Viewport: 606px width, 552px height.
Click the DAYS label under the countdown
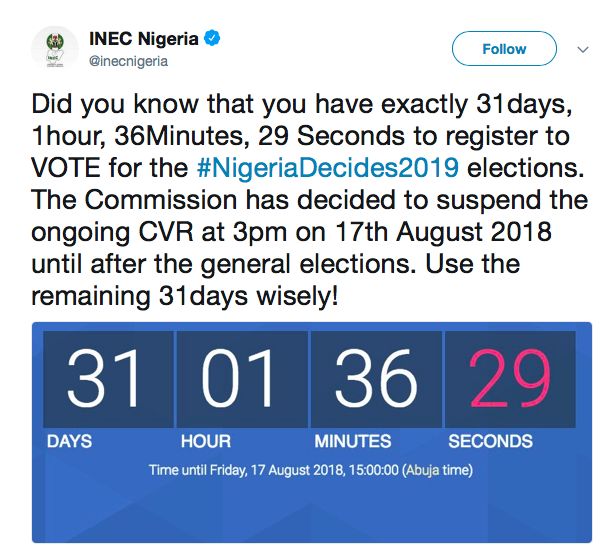coord(69,441)
